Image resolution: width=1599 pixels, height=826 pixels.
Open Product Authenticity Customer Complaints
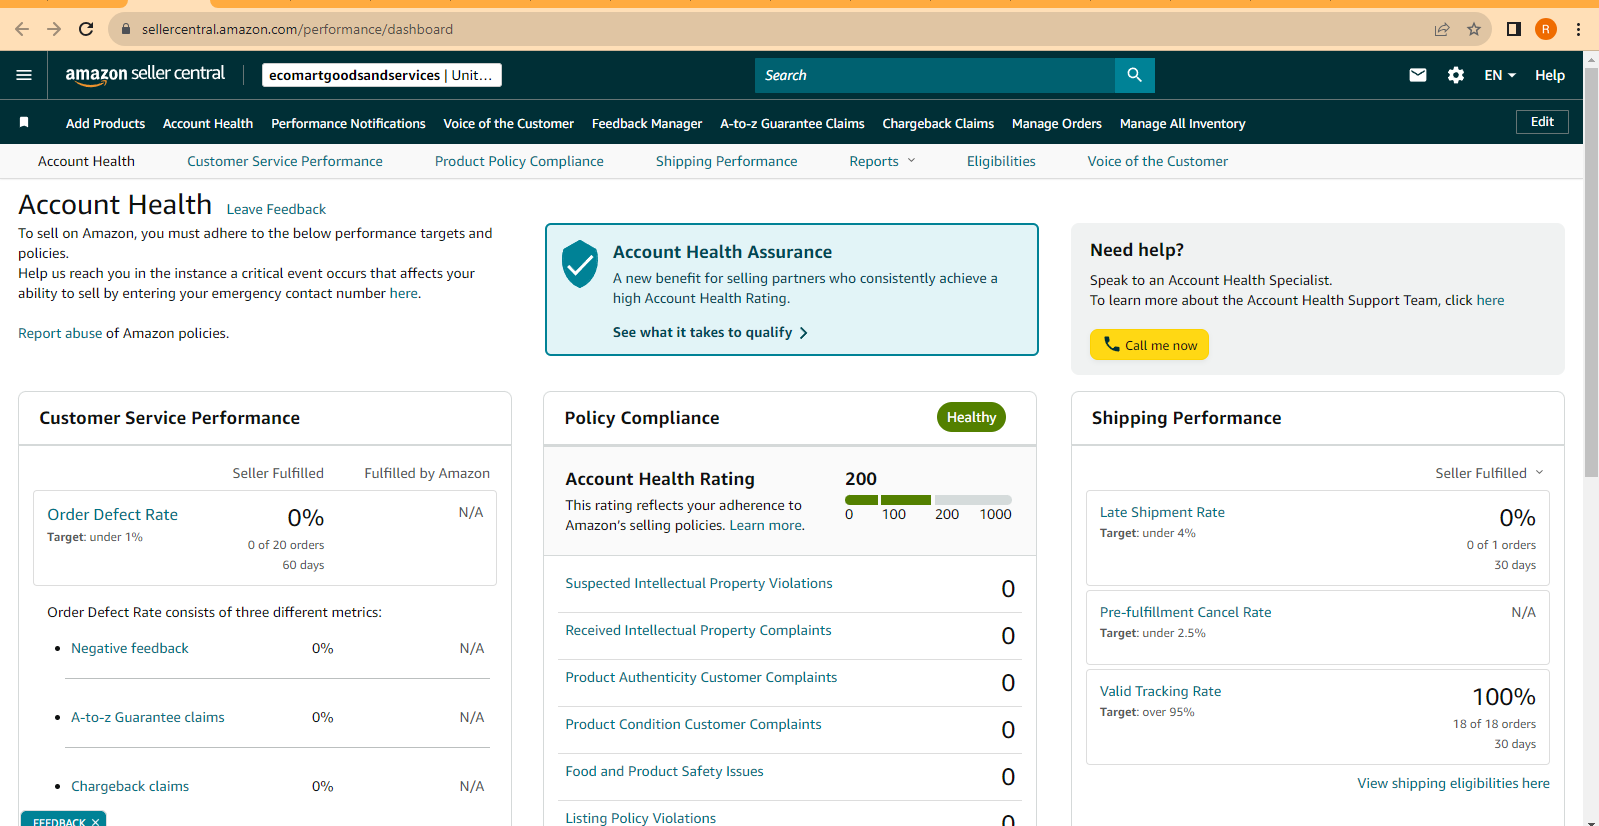(x=701, y=677)
